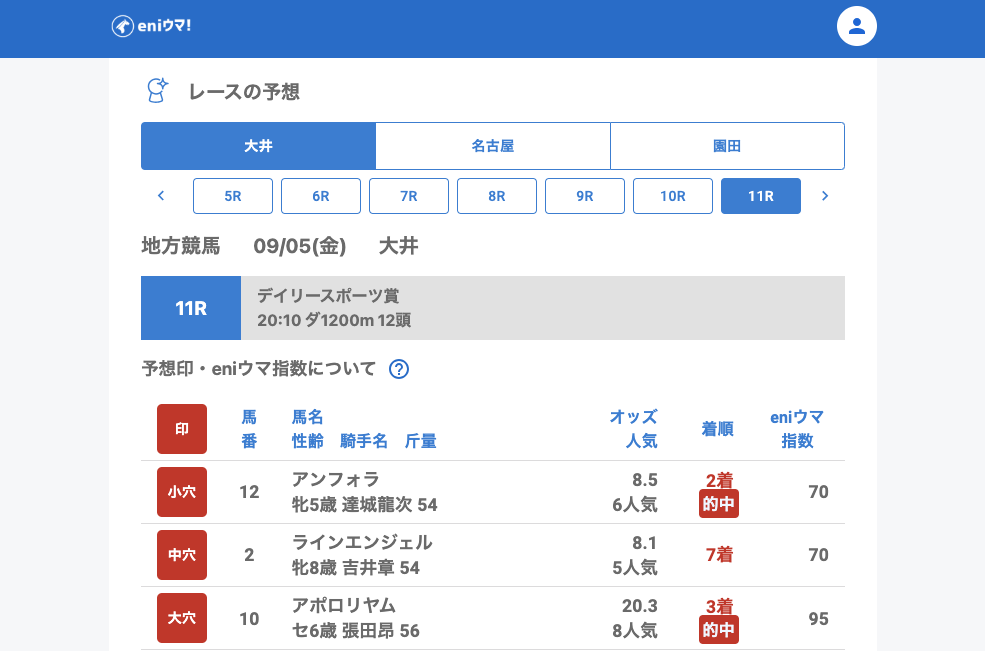This screenshot has height=651, width=985.
Task: Click the 大穴 prediction mark badge
Action: (x=182, y=618)
